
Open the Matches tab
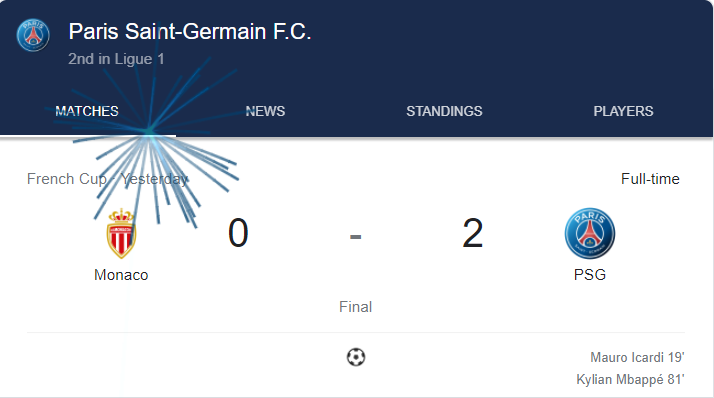click(x=87, y=111)
